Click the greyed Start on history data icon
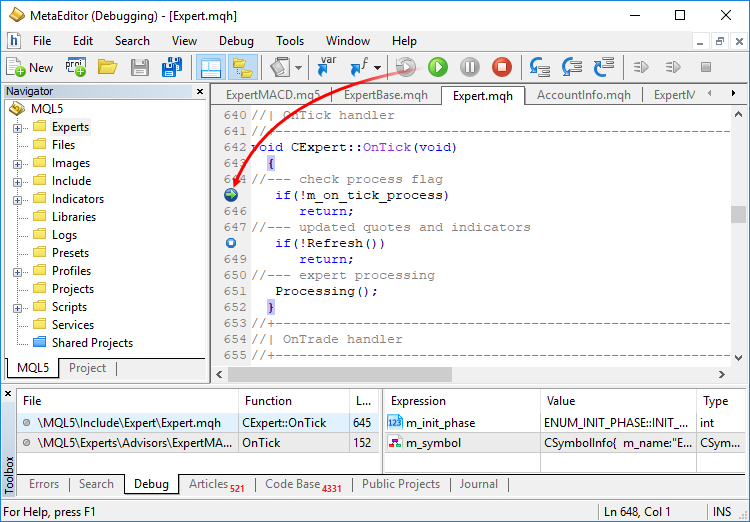 [406, 67]
